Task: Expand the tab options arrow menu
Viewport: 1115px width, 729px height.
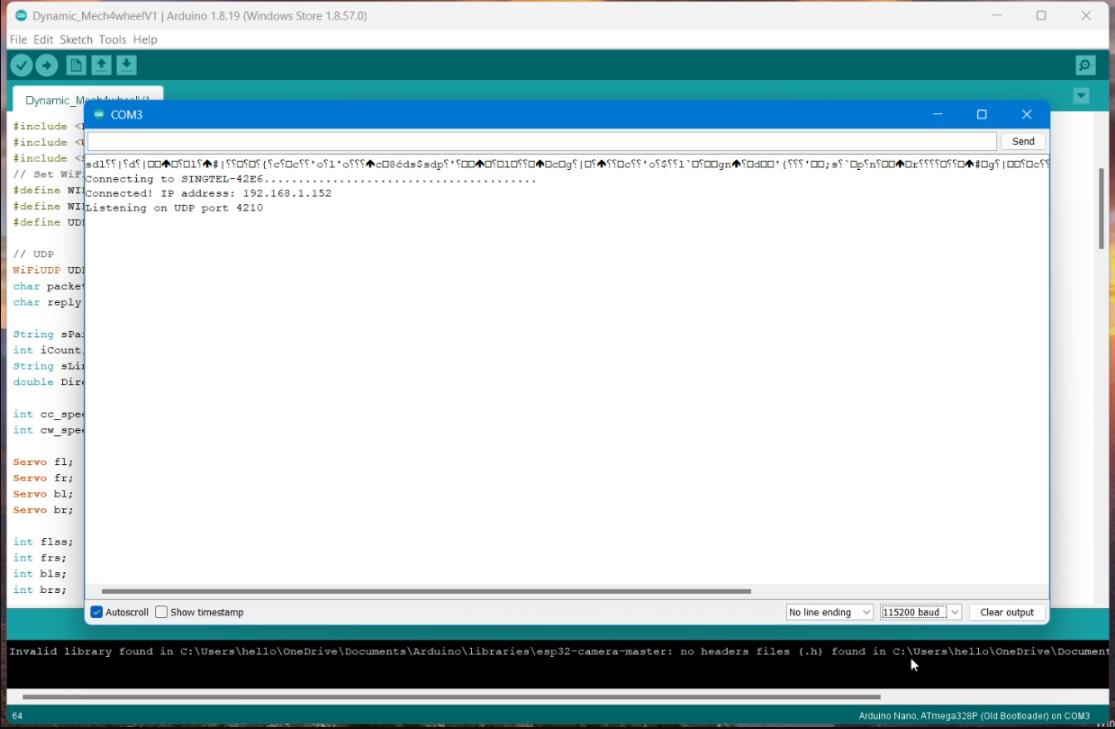Action: 1081,96
